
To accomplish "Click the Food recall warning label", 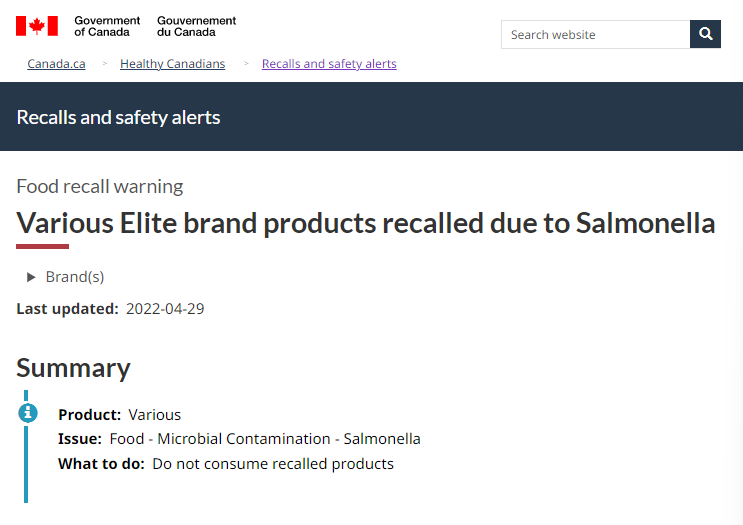I will pyautogui.click(x=100, y=187).
